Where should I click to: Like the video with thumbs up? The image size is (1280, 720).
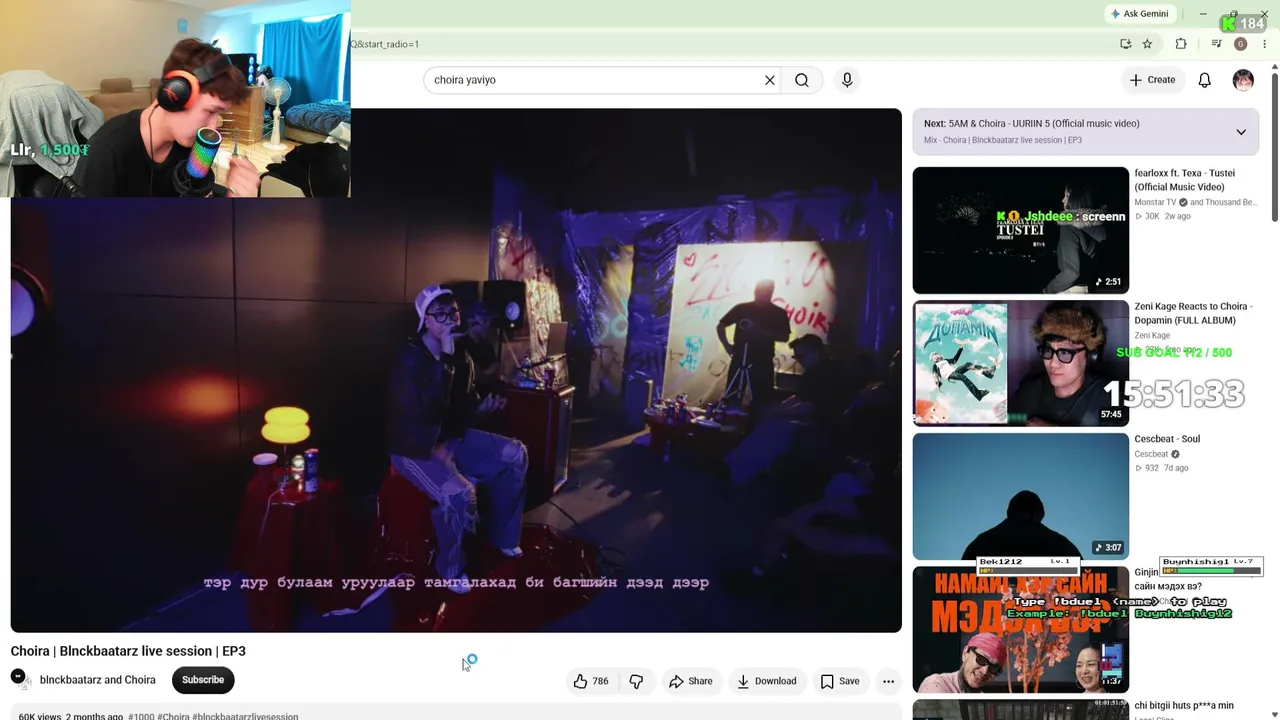pos(591,681)
